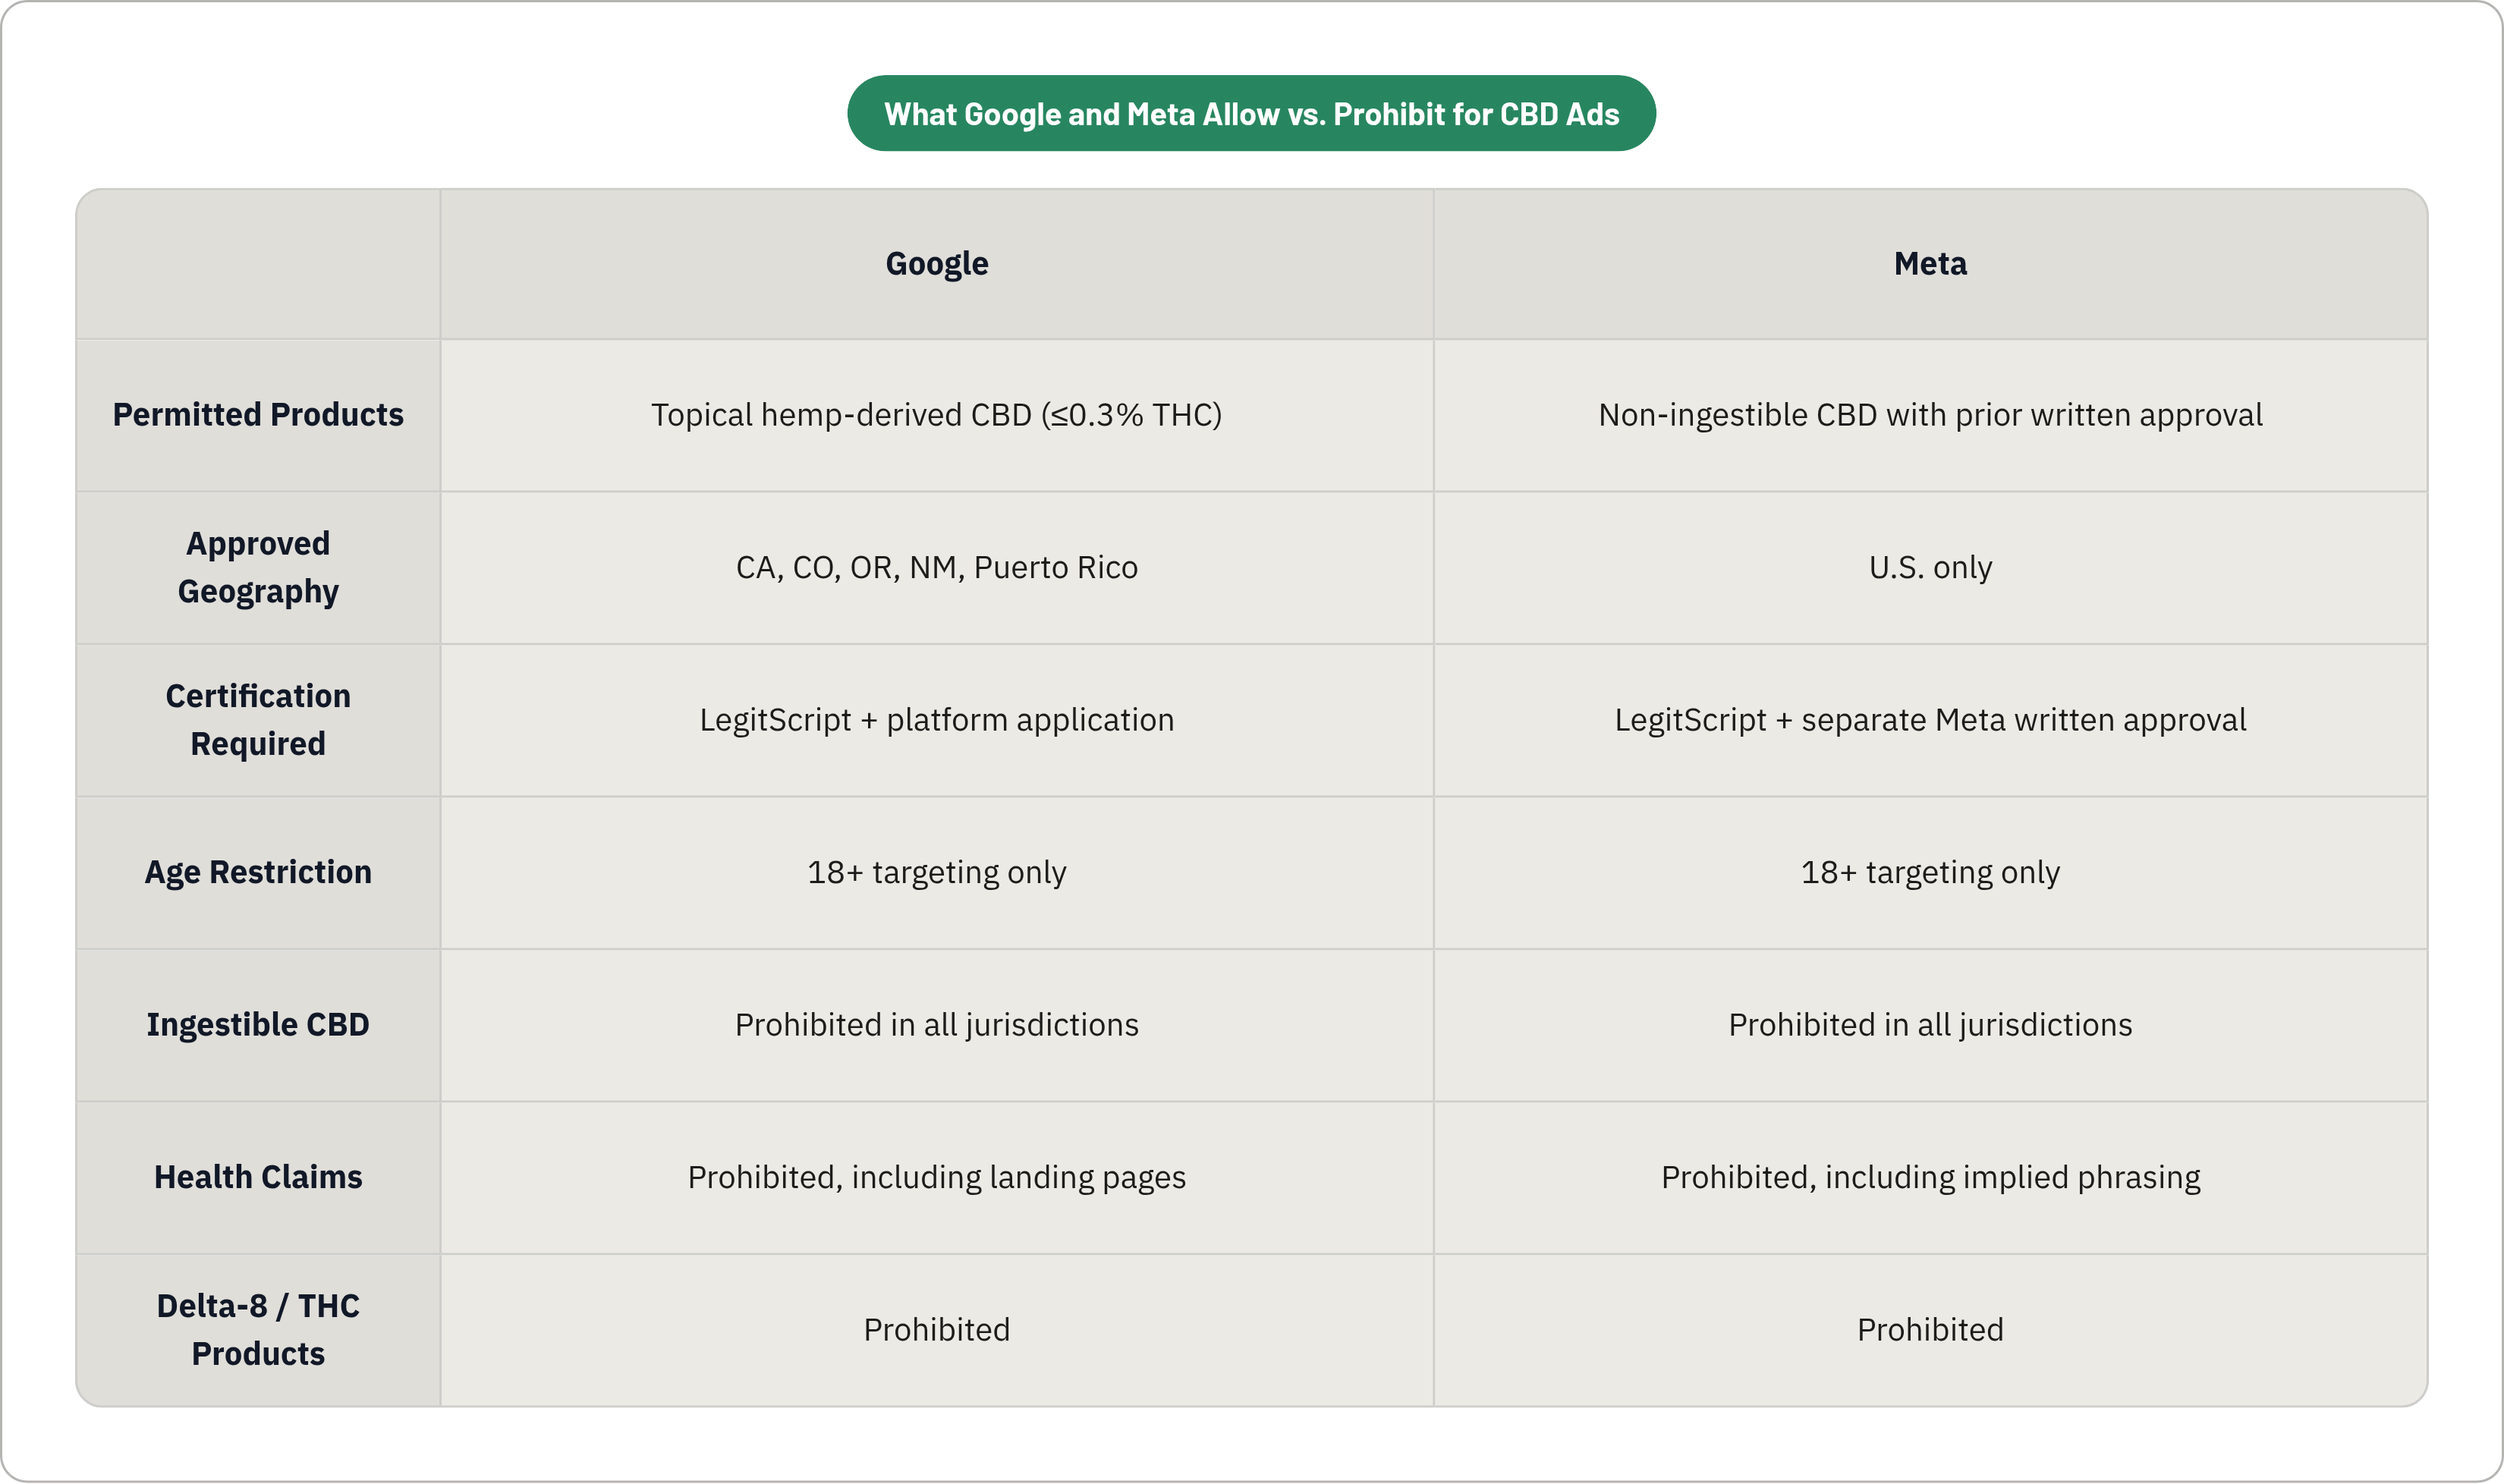Click the Delta-8 / THC Products label

[x=258, y=1330]
